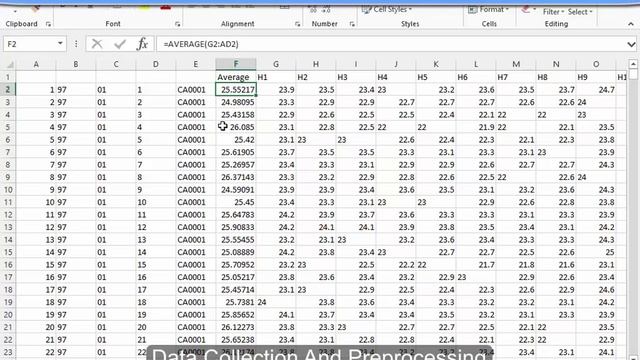
Task: Open the Font settings dialog launcher
Action: pos(177,24)
